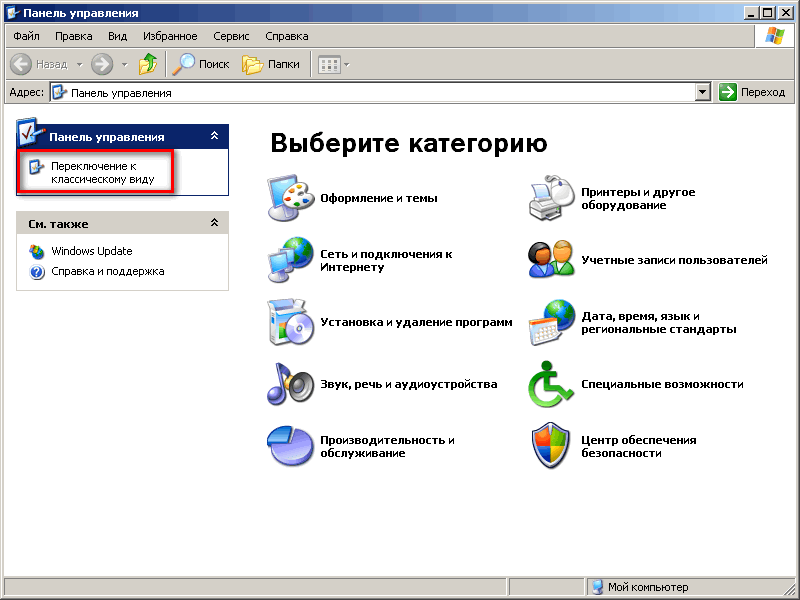
Task: Open the User Accounts icon
Action: [x=552, y=260]
